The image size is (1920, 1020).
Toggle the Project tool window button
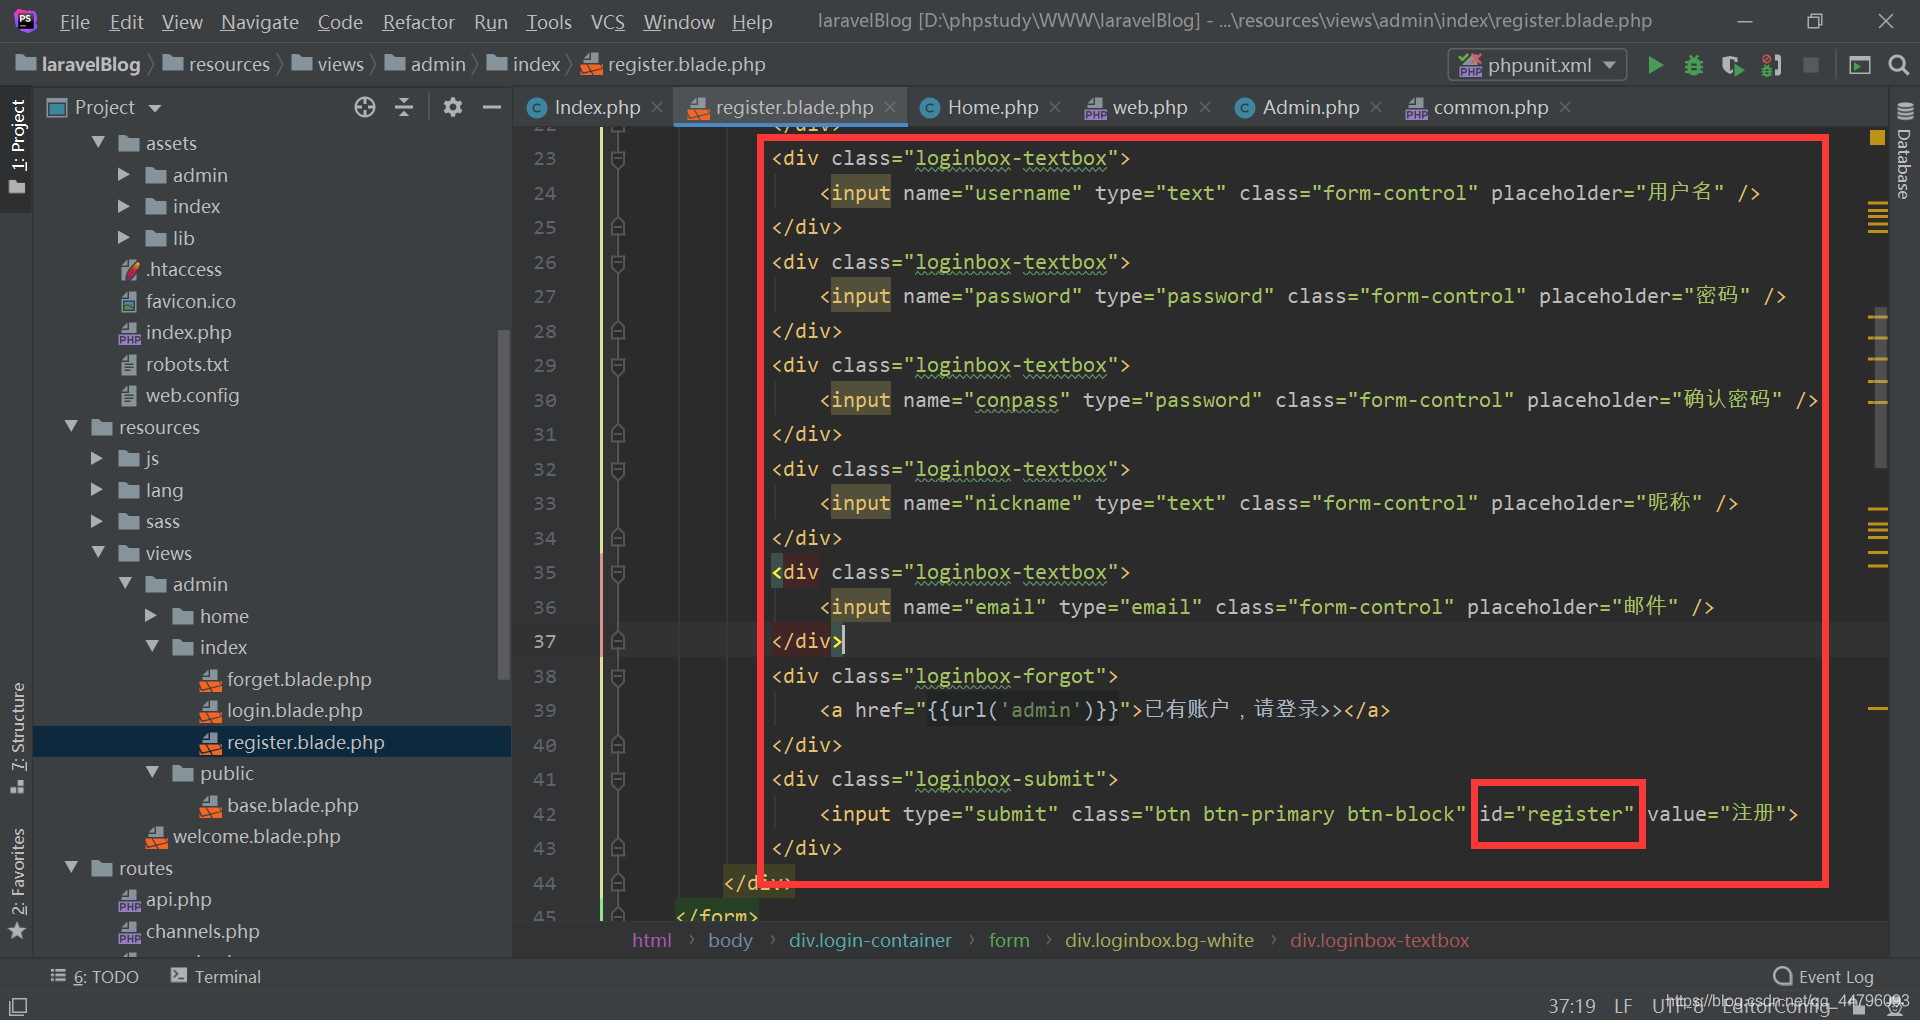[x=17, y=148]
